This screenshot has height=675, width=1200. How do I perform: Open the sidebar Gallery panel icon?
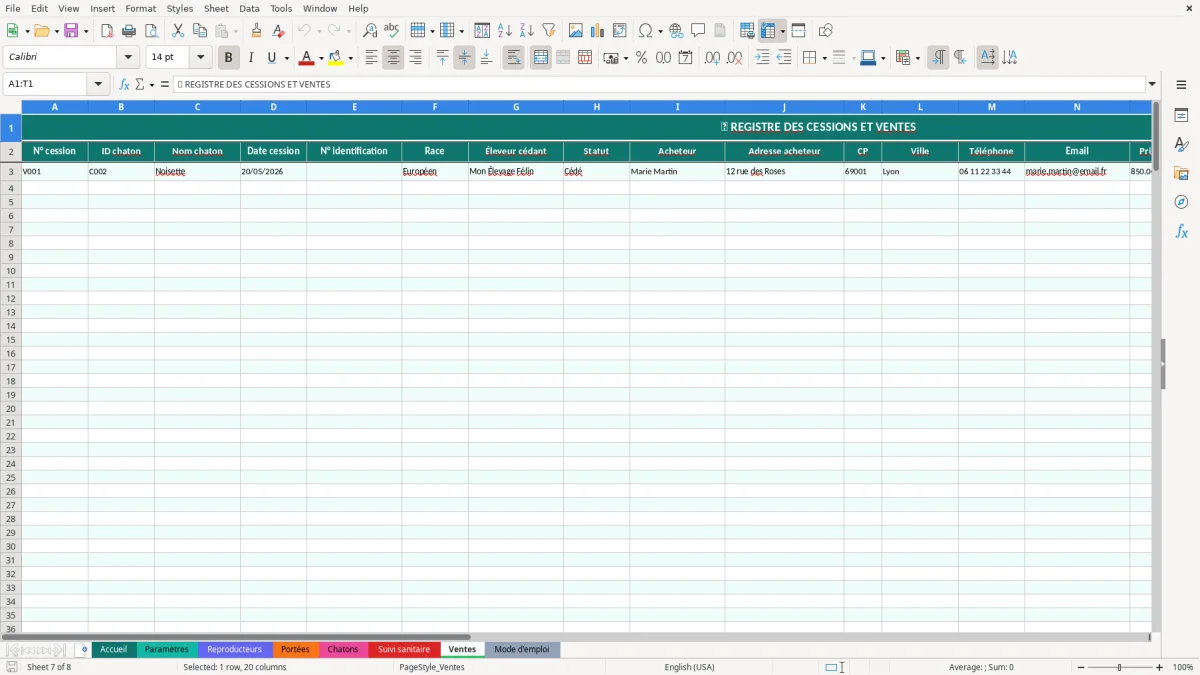1181,174
